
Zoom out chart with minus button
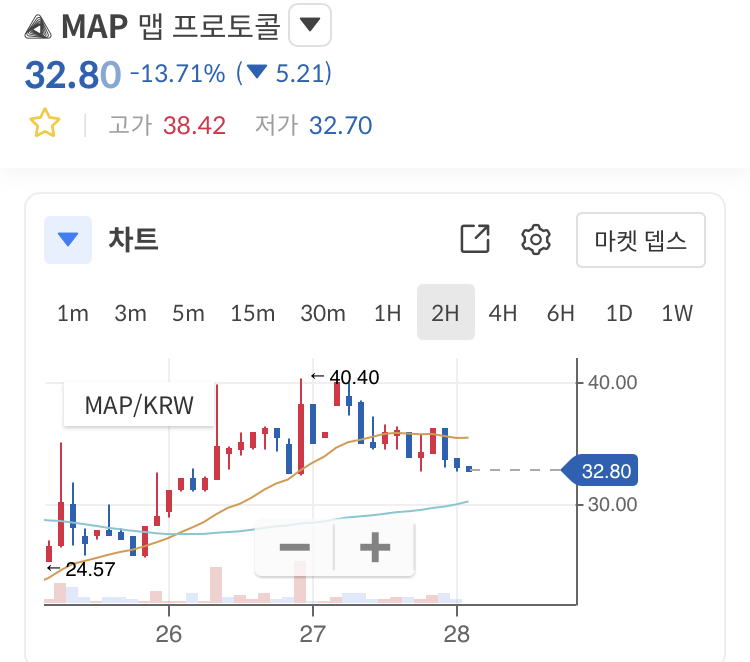click(x=295, y=547)
